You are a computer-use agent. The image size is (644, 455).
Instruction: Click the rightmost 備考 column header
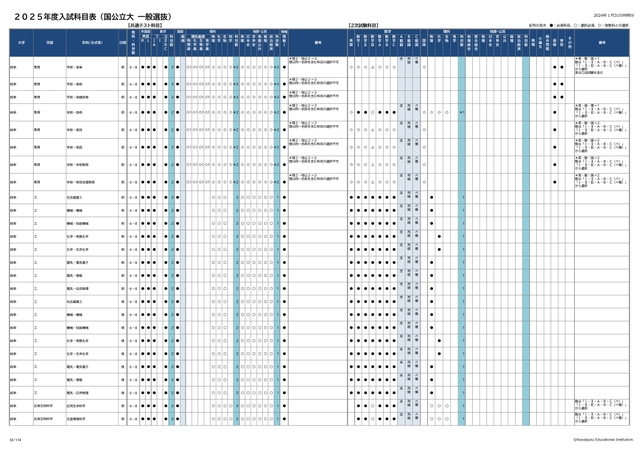602,43
